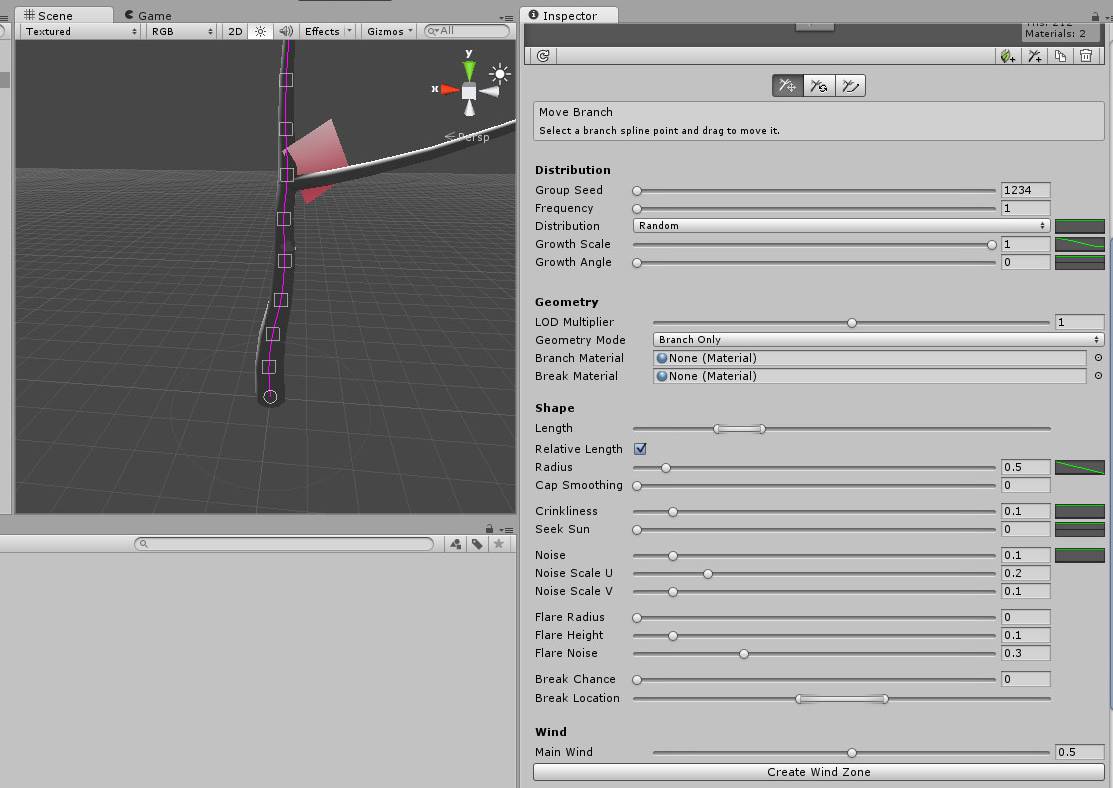Open the Gizmos menu
1113x788 pixels.
pyautogui.click(x=389, y=31)
